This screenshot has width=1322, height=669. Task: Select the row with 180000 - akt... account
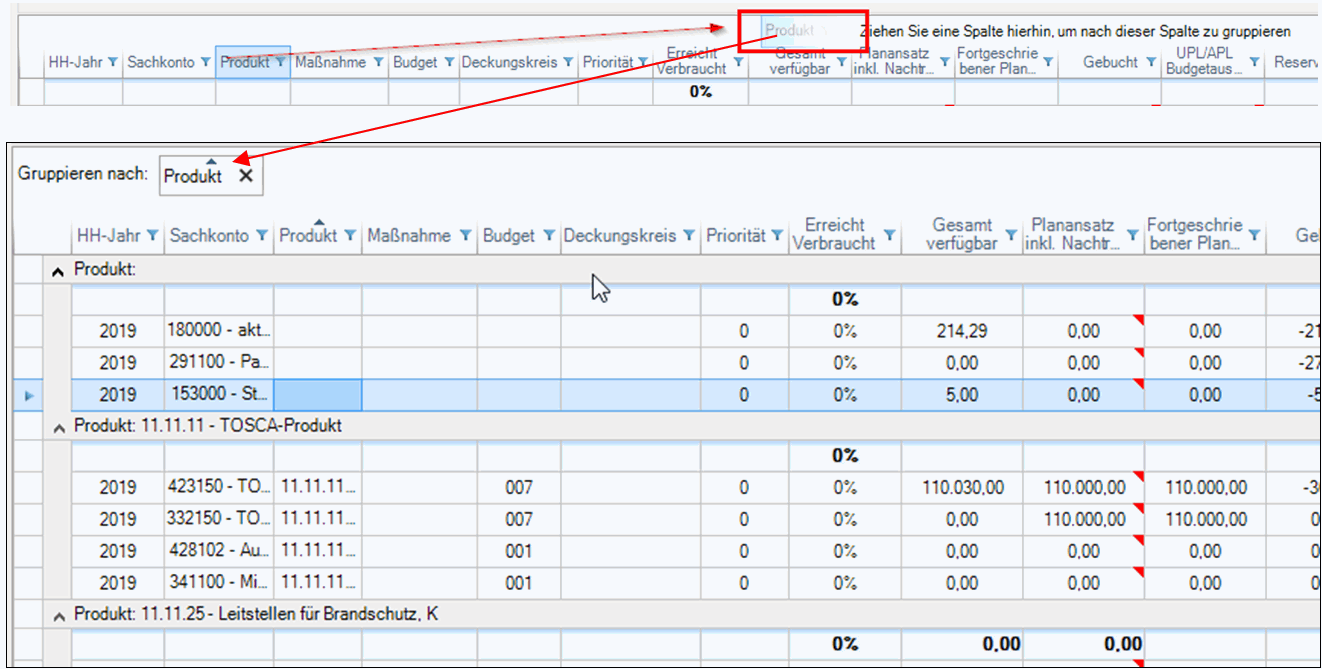point(219,331)
